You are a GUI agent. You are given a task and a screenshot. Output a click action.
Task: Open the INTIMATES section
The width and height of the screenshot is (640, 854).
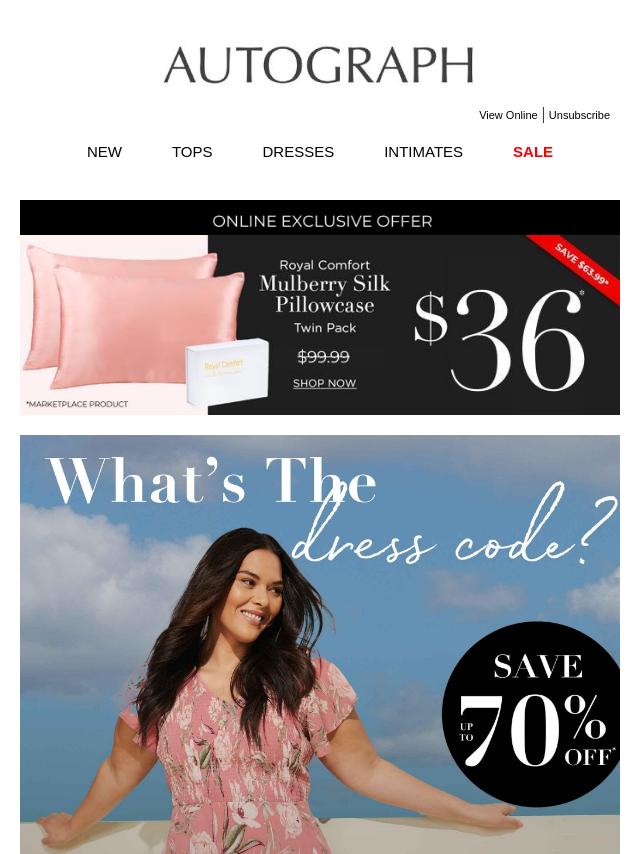[x=423, y=152]
